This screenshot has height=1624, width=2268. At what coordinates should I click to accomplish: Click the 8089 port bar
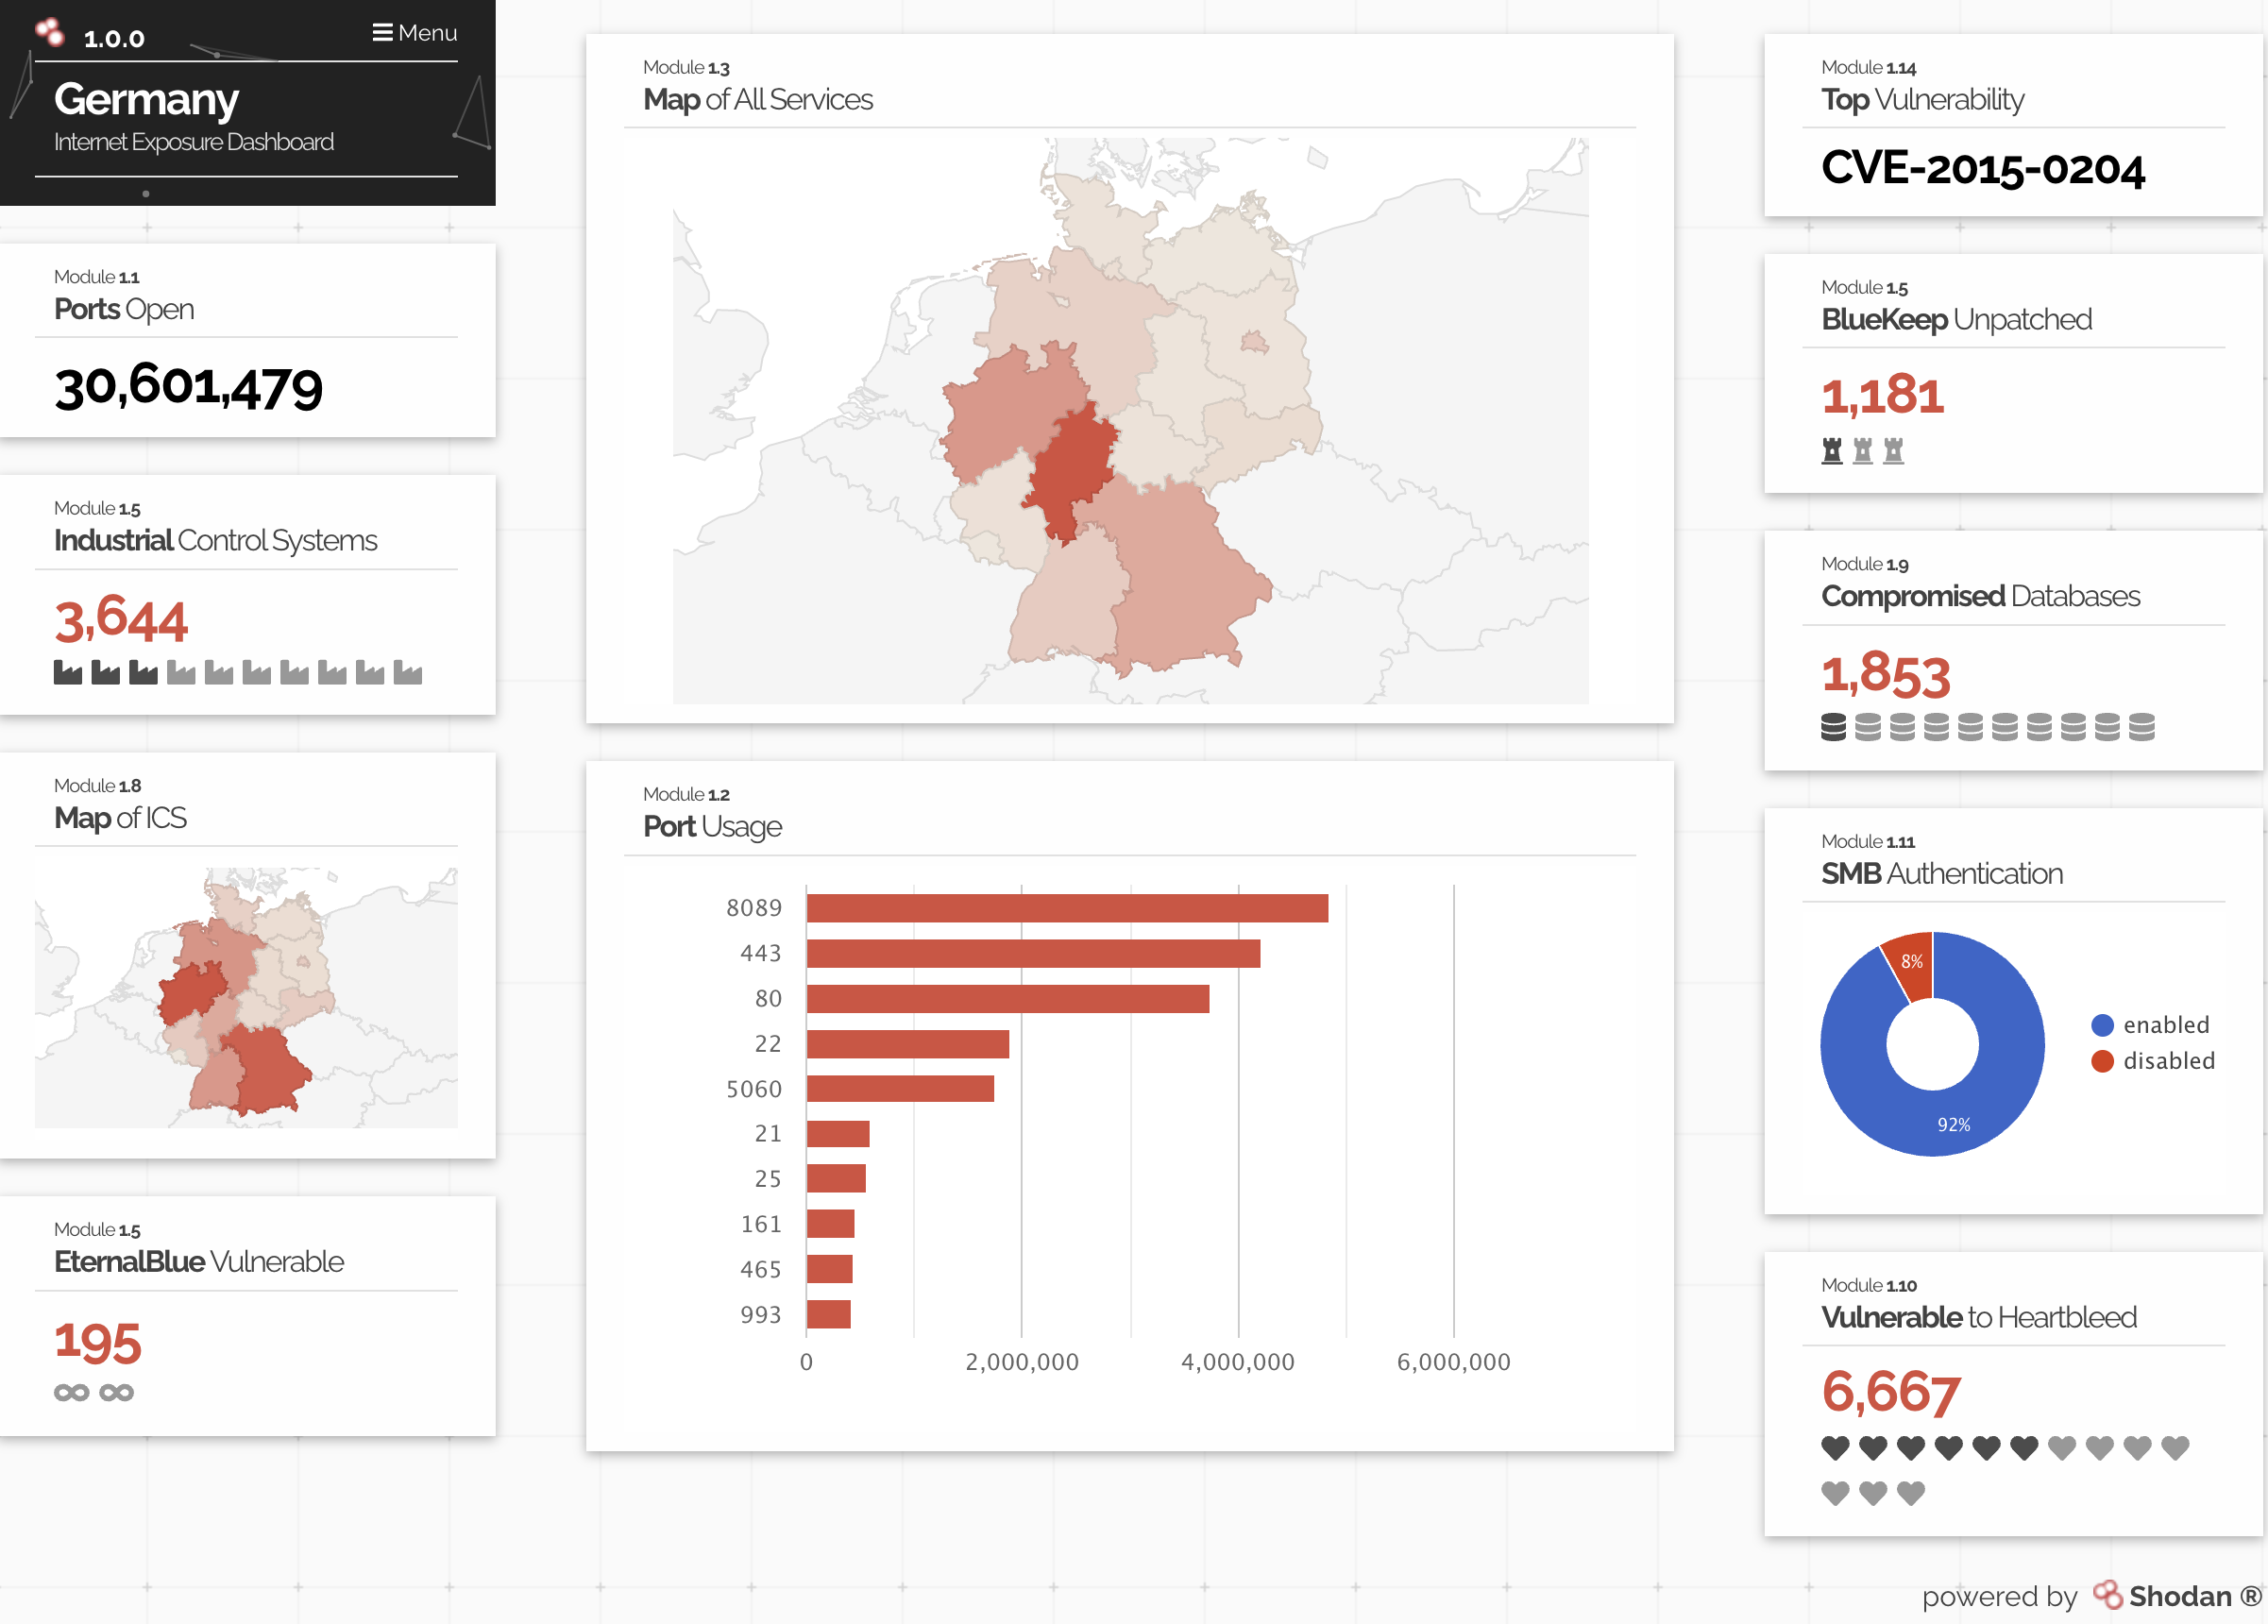1066,908
